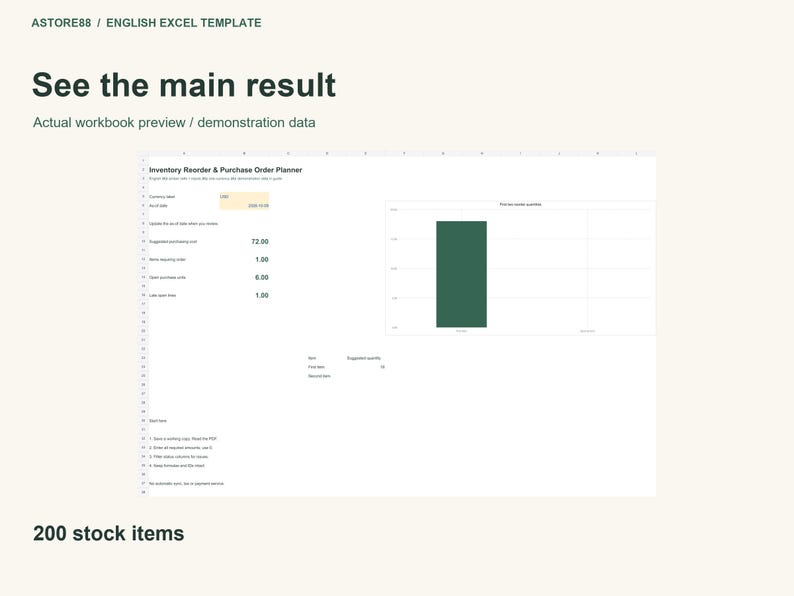Click the '200 stock items' caption
The width and height of the screenshot is (794, 596).
pos(108,533)
